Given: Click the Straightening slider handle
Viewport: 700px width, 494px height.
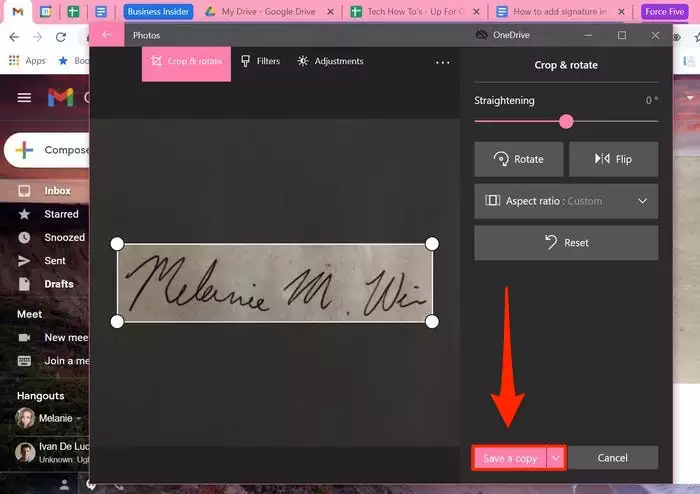Looking at the screenshot, I should pos(566,121).
